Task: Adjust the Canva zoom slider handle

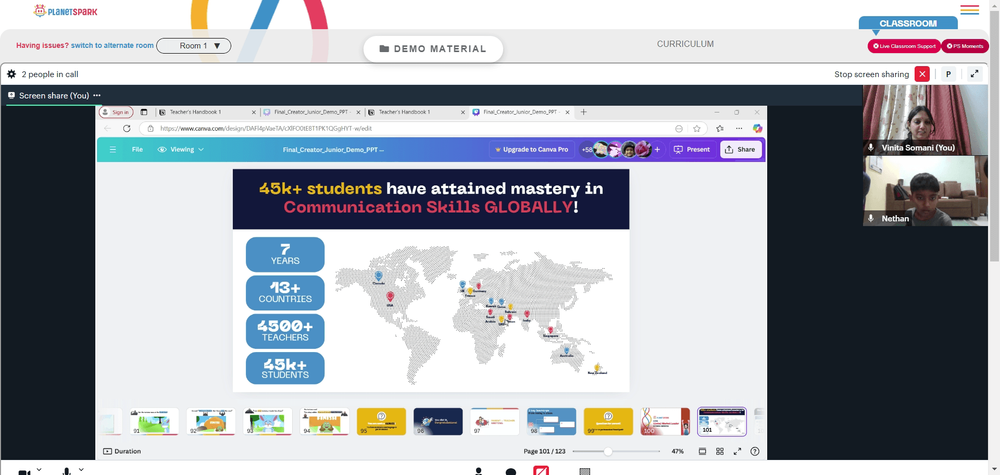Action: coord(608,451)
